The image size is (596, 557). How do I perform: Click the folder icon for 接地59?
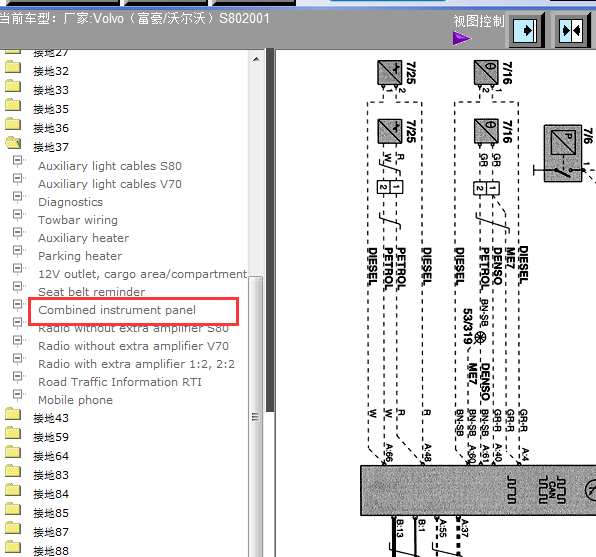(x=13, y=433)
